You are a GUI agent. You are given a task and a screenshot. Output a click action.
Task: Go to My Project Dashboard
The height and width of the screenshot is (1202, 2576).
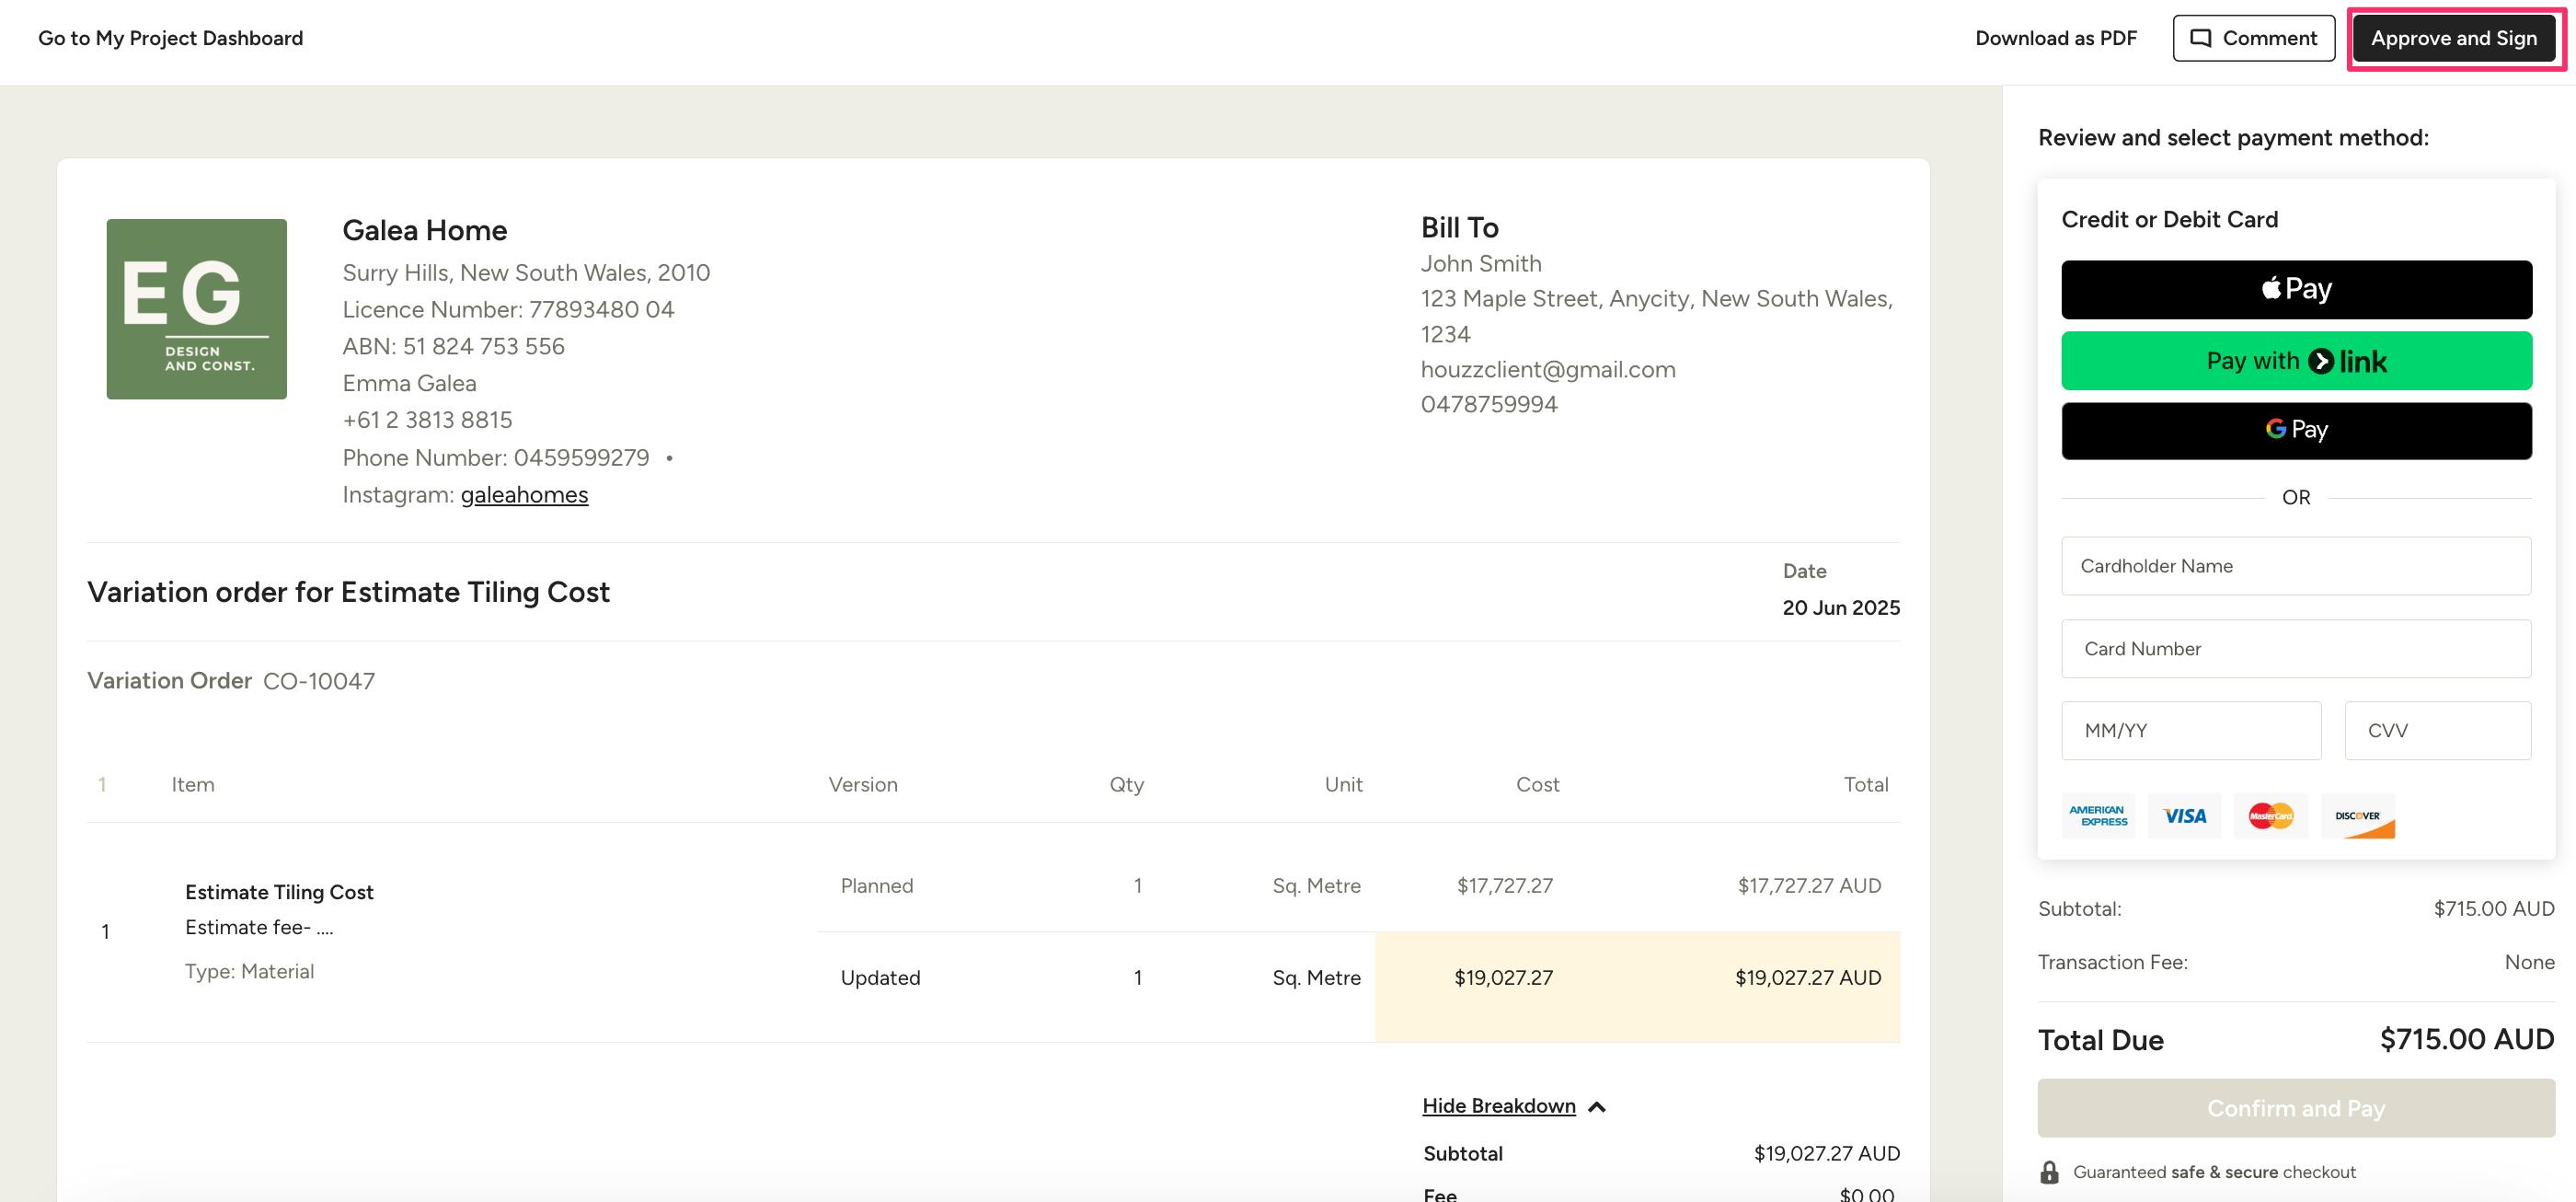(x=170, y=38)
